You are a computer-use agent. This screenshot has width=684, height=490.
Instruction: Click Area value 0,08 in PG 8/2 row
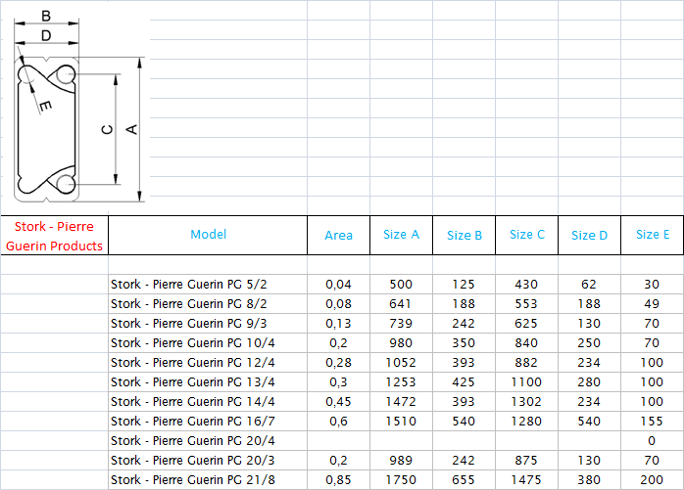coord(339,304)
